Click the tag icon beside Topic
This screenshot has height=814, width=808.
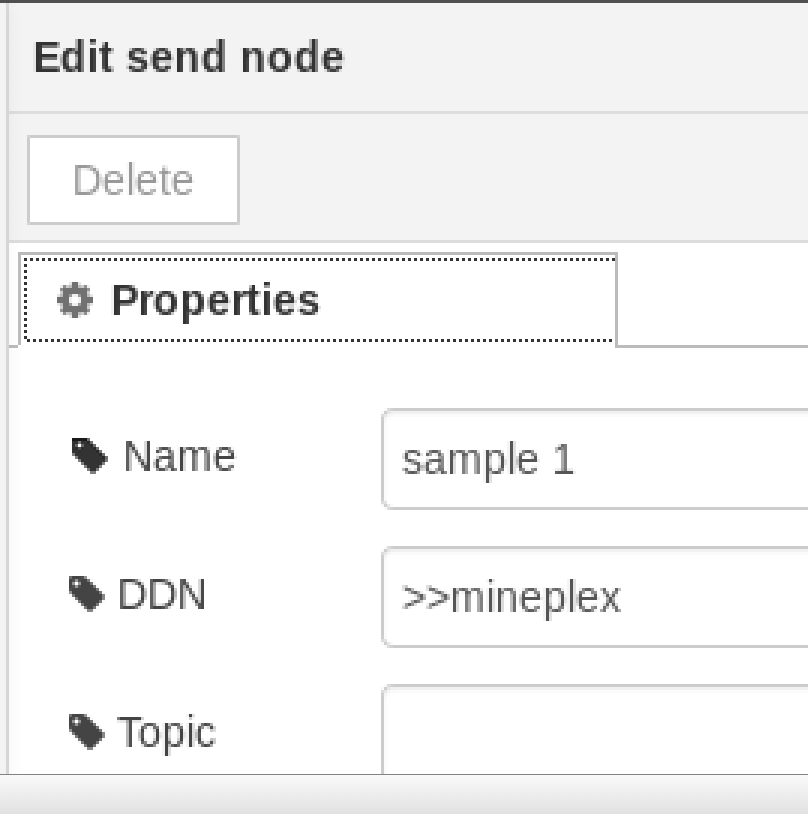coord(87,732)
